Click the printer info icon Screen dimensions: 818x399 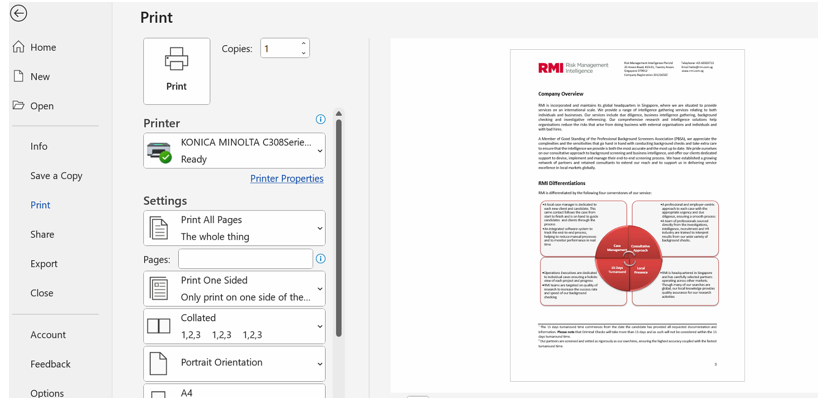pos(320,119)
